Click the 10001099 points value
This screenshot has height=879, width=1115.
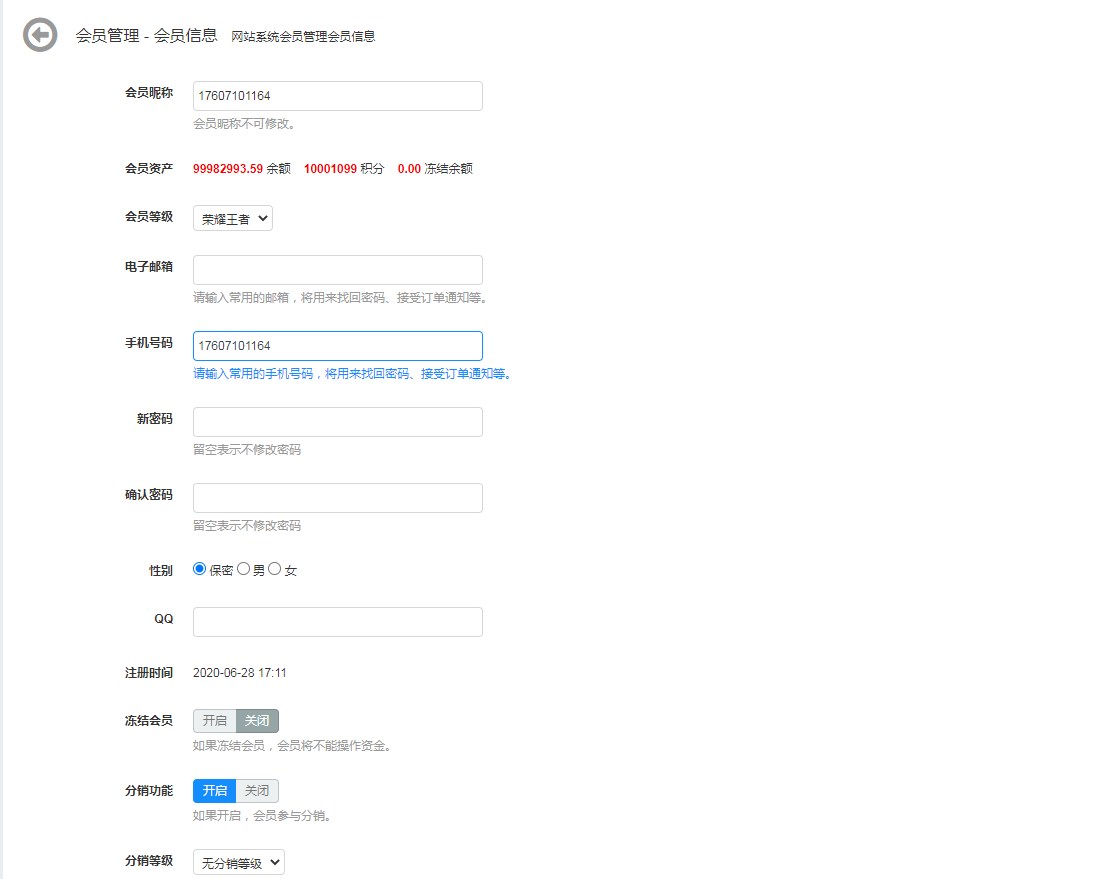click(332, 169)
